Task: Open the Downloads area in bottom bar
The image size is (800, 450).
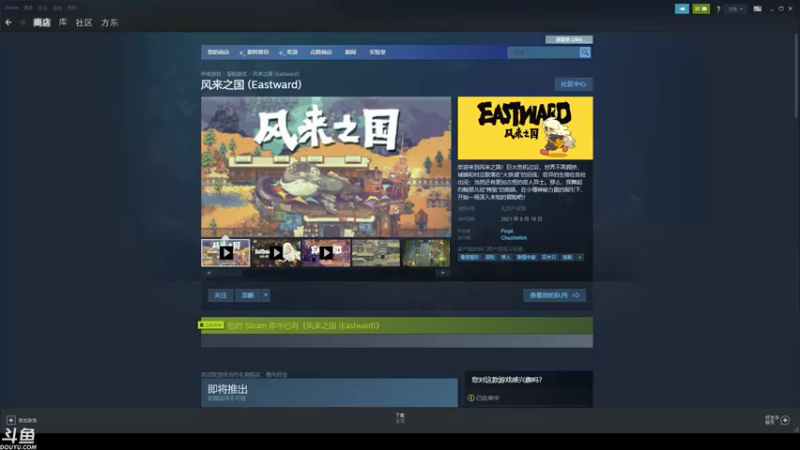Action: [x=400, y=418]
